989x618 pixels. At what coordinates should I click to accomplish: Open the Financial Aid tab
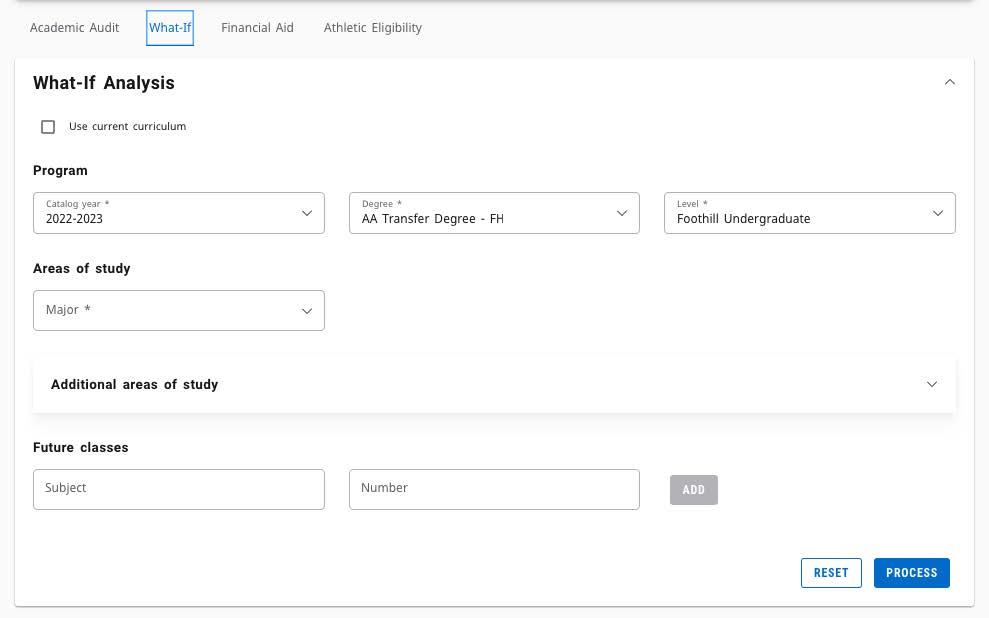257,28
